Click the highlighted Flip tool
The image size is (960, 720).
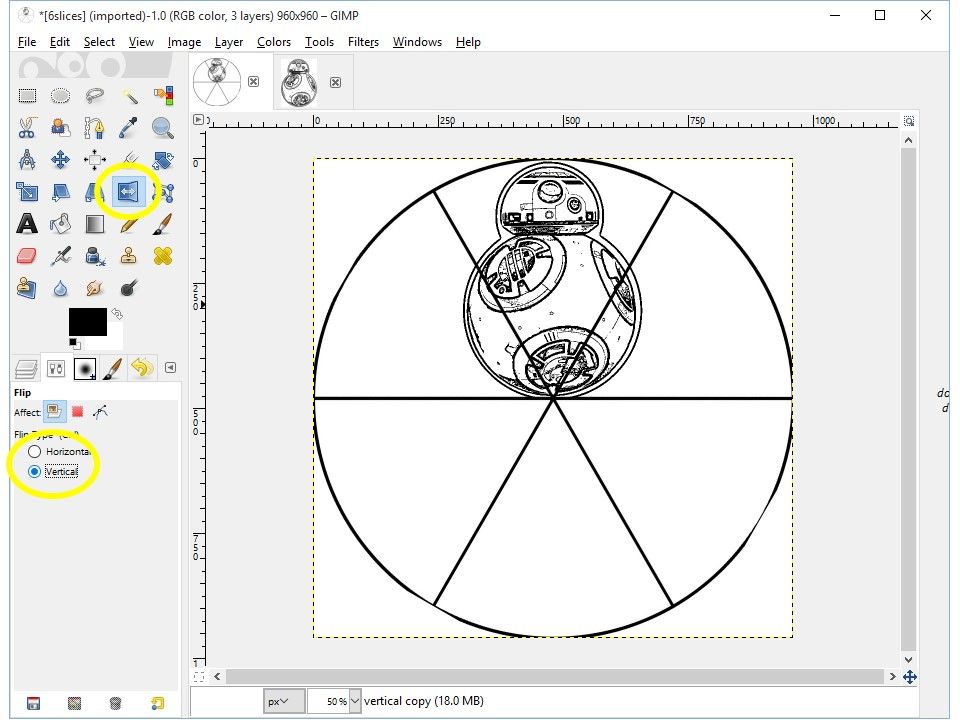pos(128,192)
